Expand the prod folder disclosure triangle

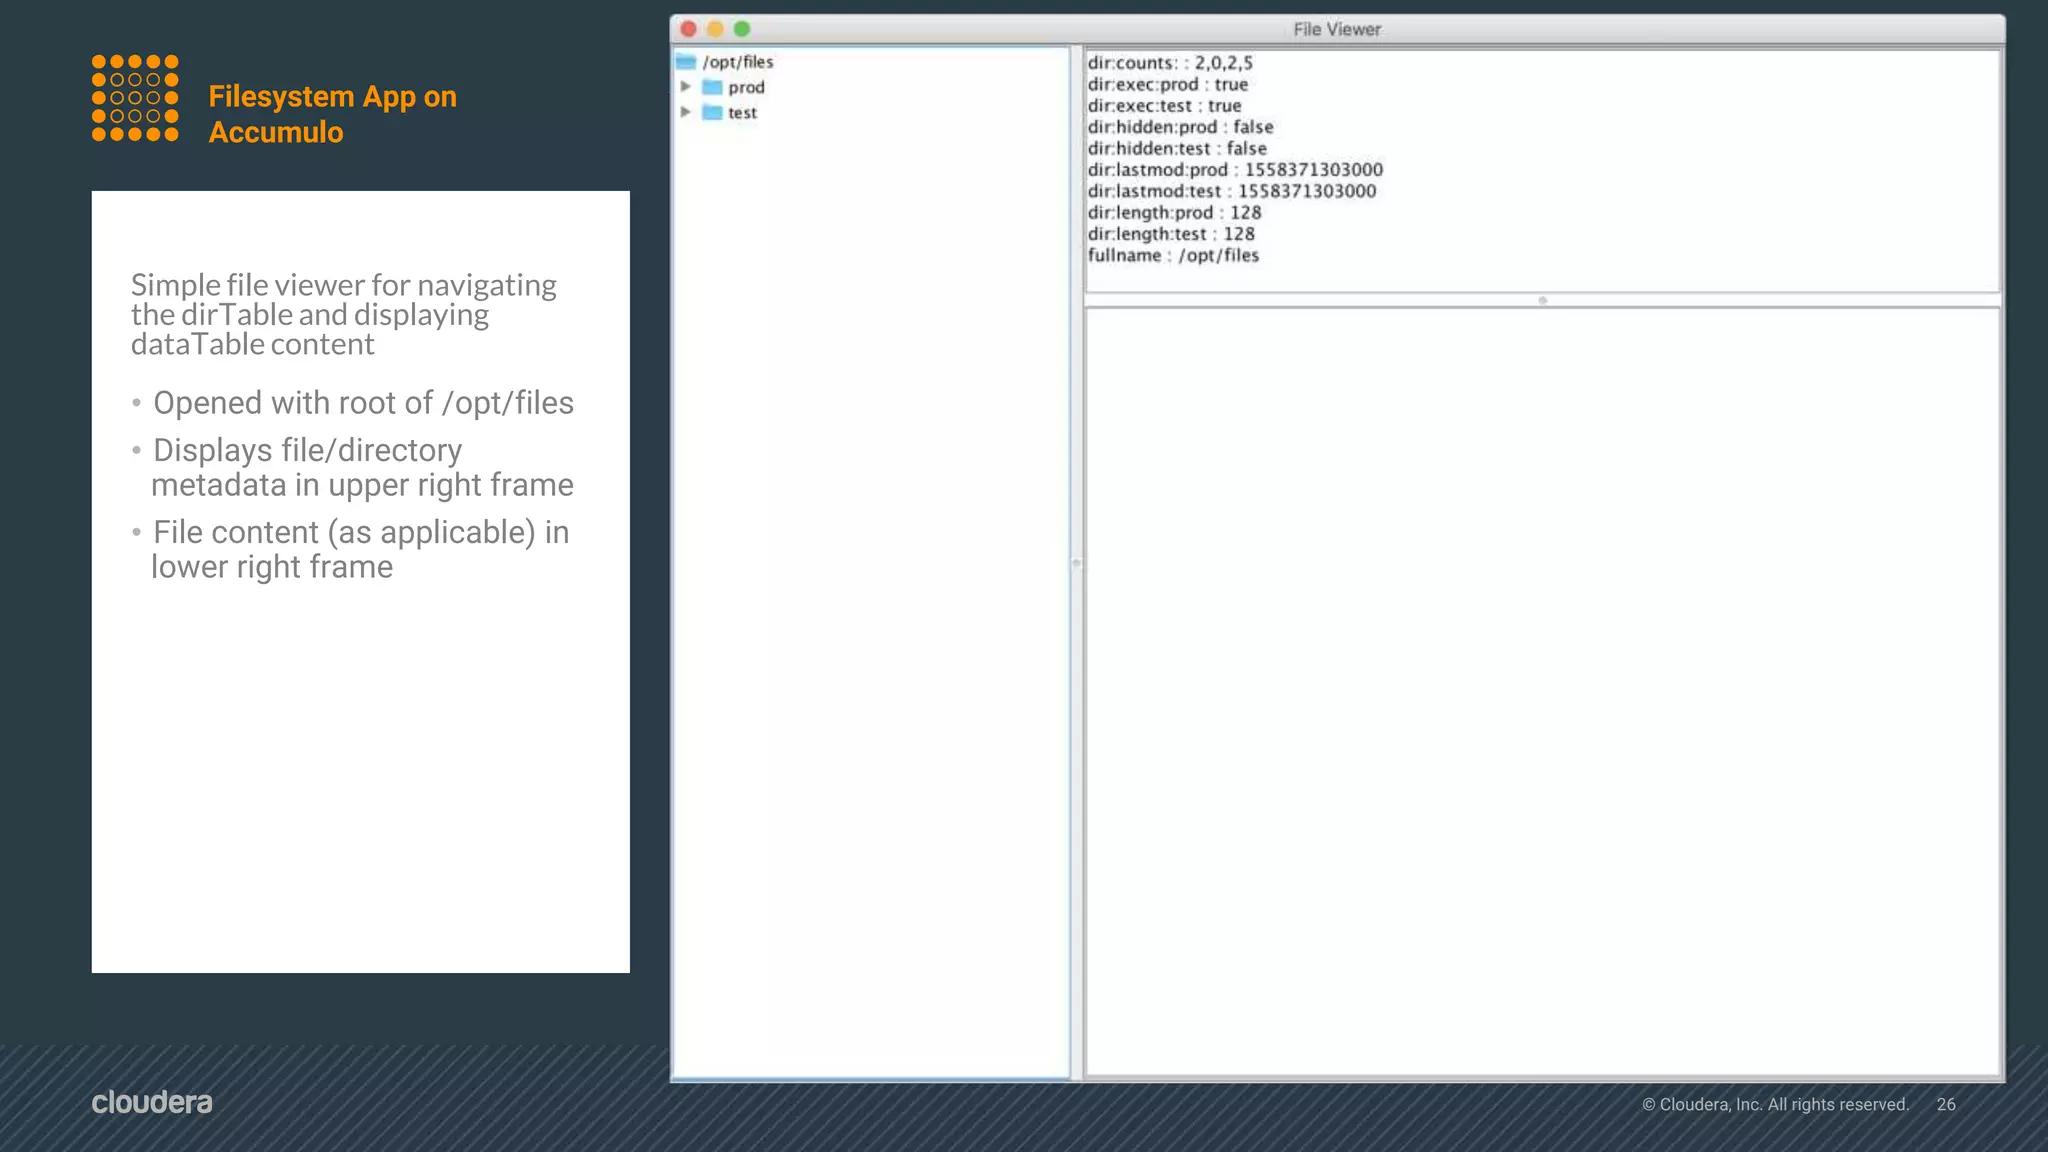686,87
